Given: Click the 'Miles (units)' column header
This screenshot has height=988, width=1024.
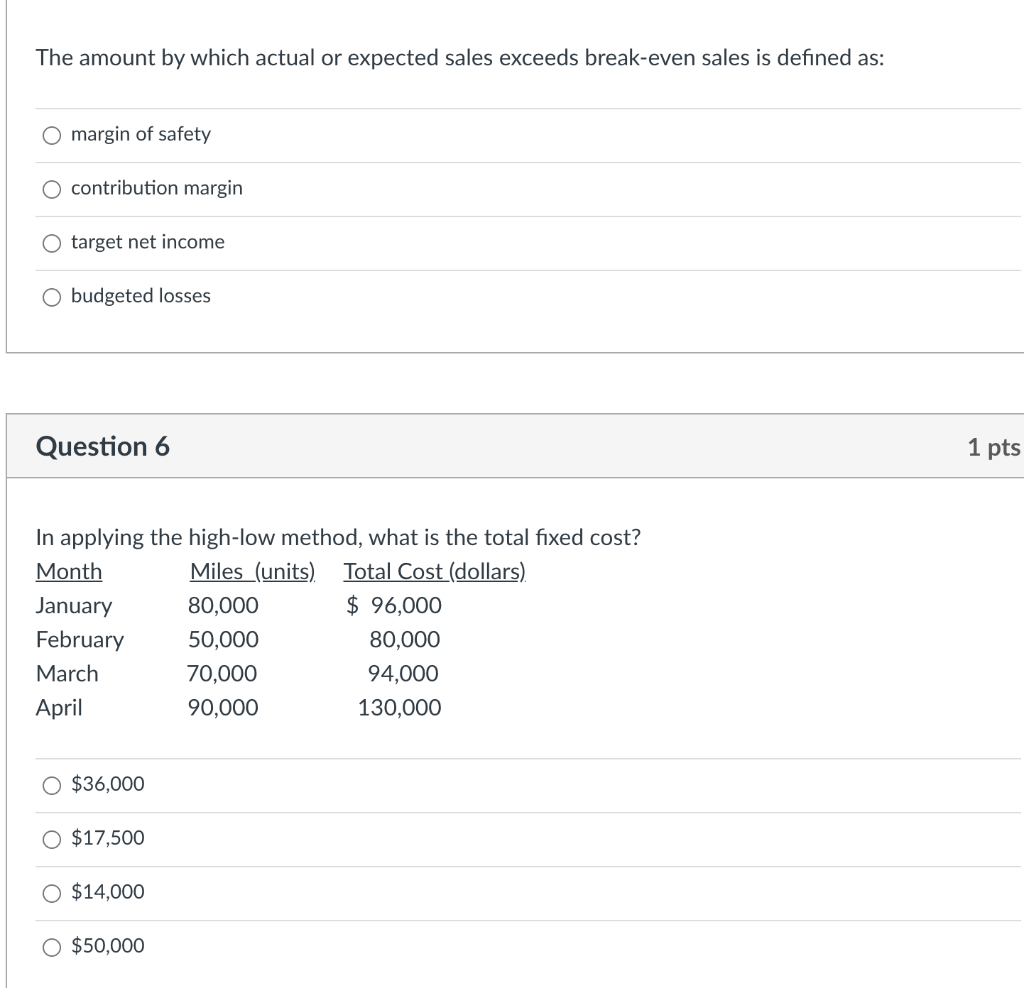Looking at the screenshot, I should pos(252,571).
